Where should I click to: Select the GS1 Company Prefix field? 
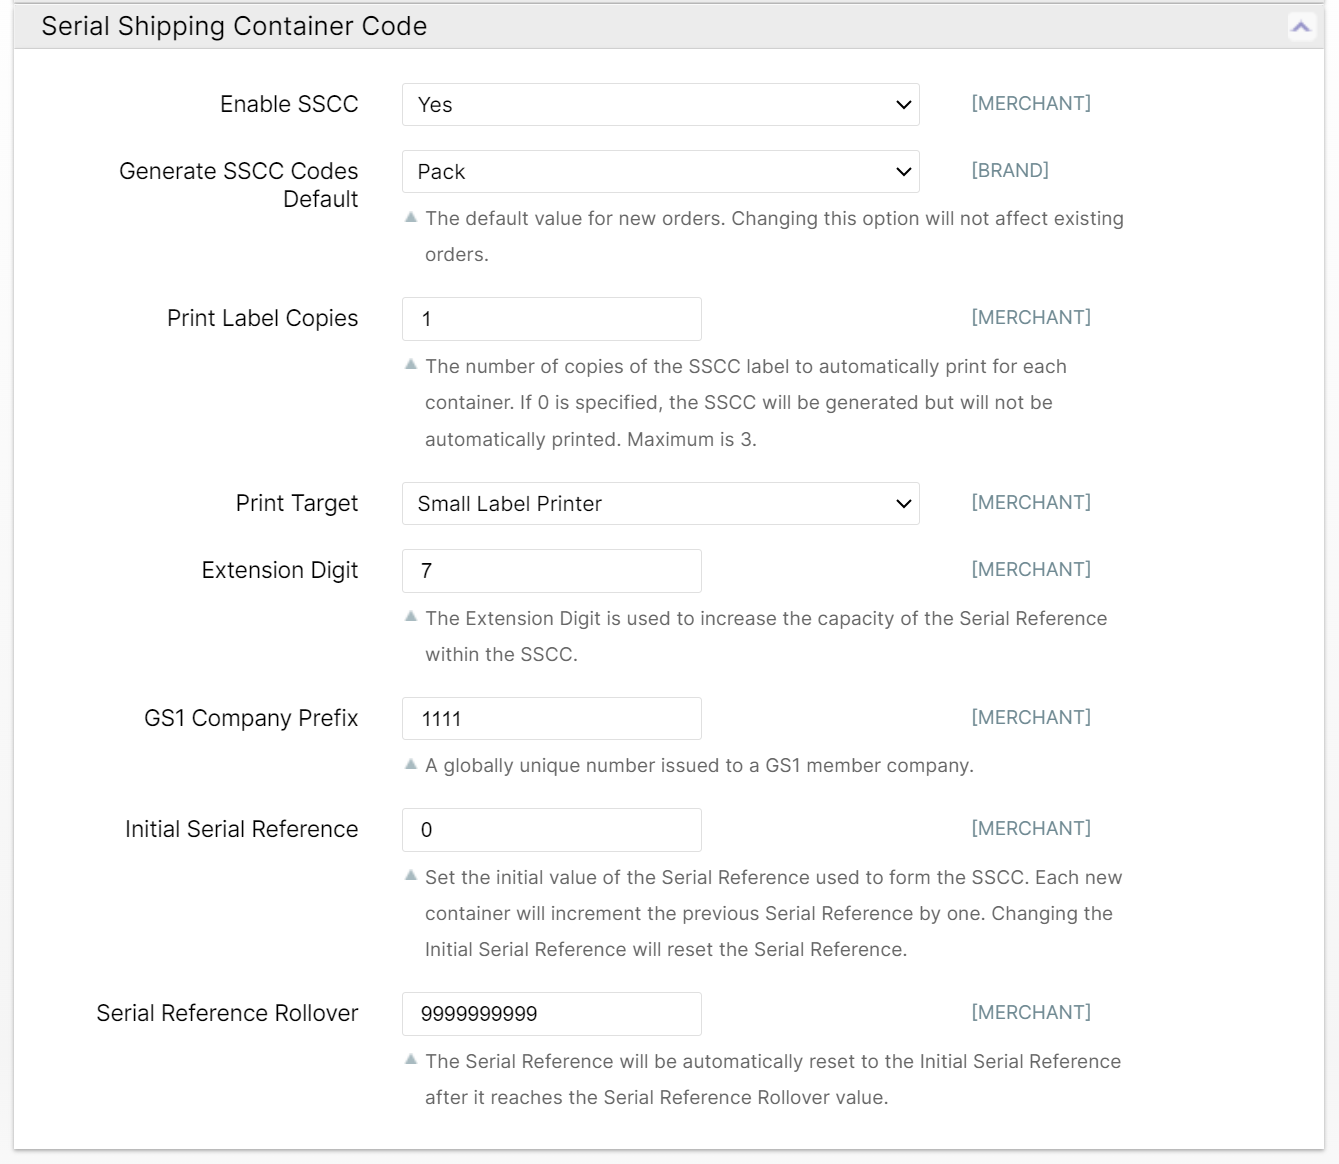coord(551,719)
